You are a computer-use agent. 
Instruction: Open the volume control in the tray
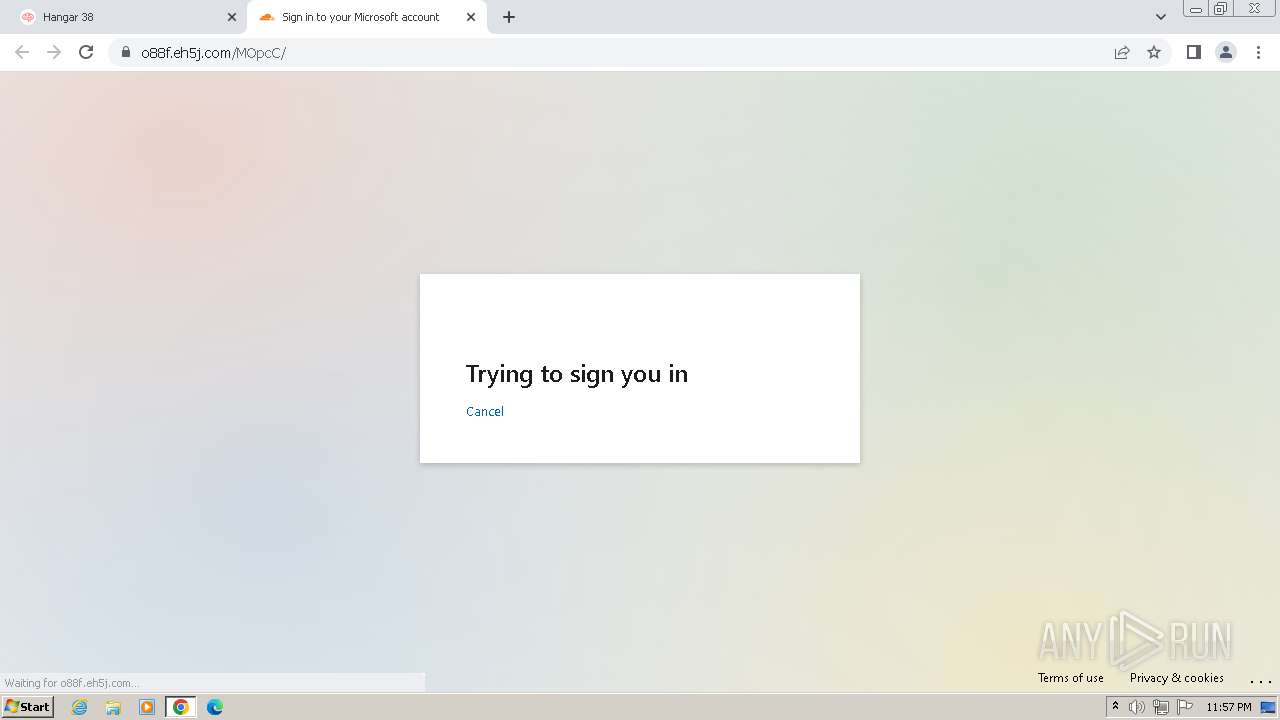(1137, 707)
